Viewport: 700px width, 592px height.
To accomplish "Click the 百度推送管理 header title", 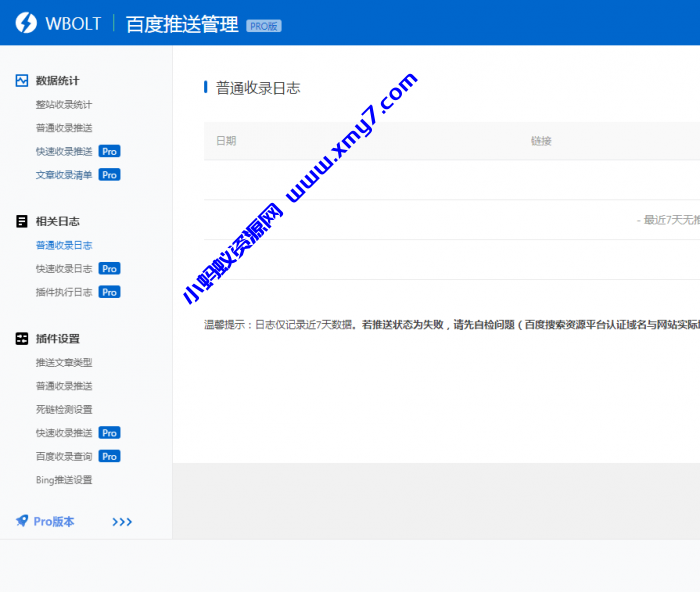I will 182,24.
